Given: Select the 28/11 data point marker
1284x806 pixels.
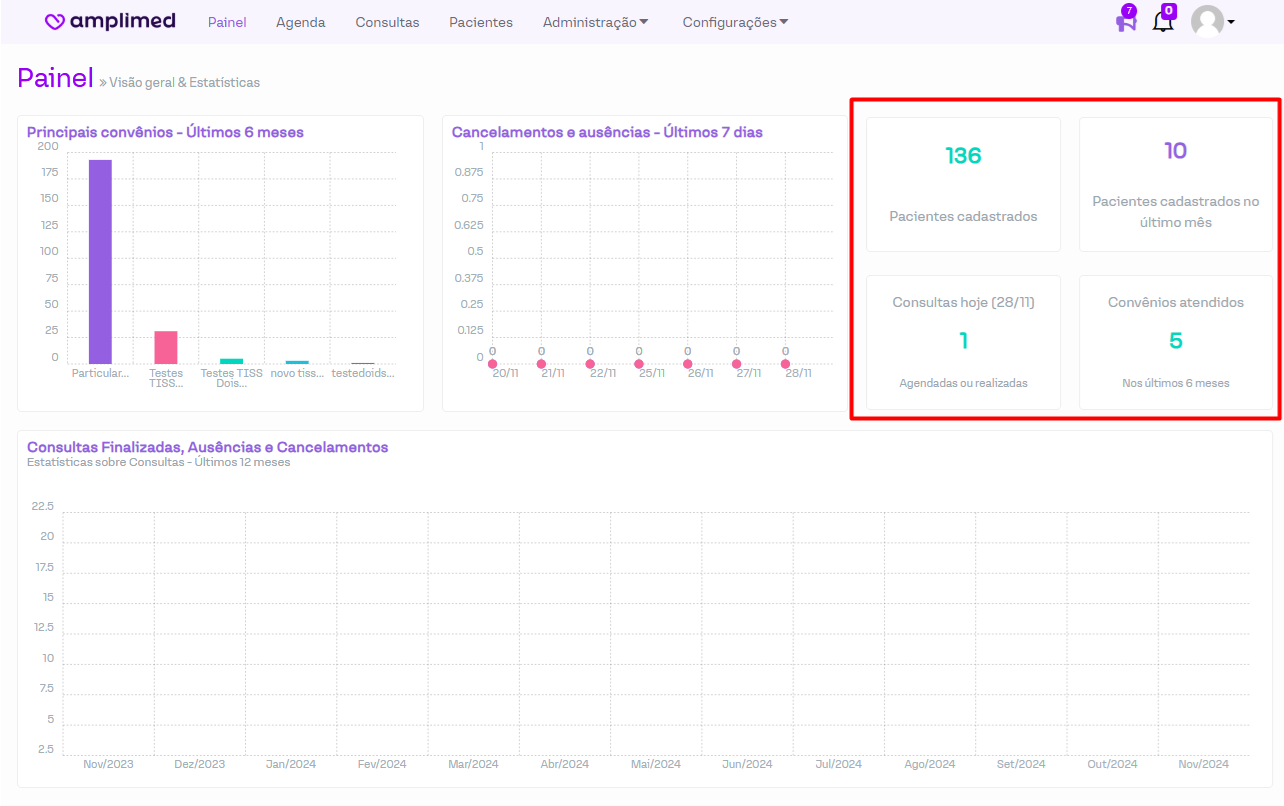Looking at the screenshot, I should [785, 364].
